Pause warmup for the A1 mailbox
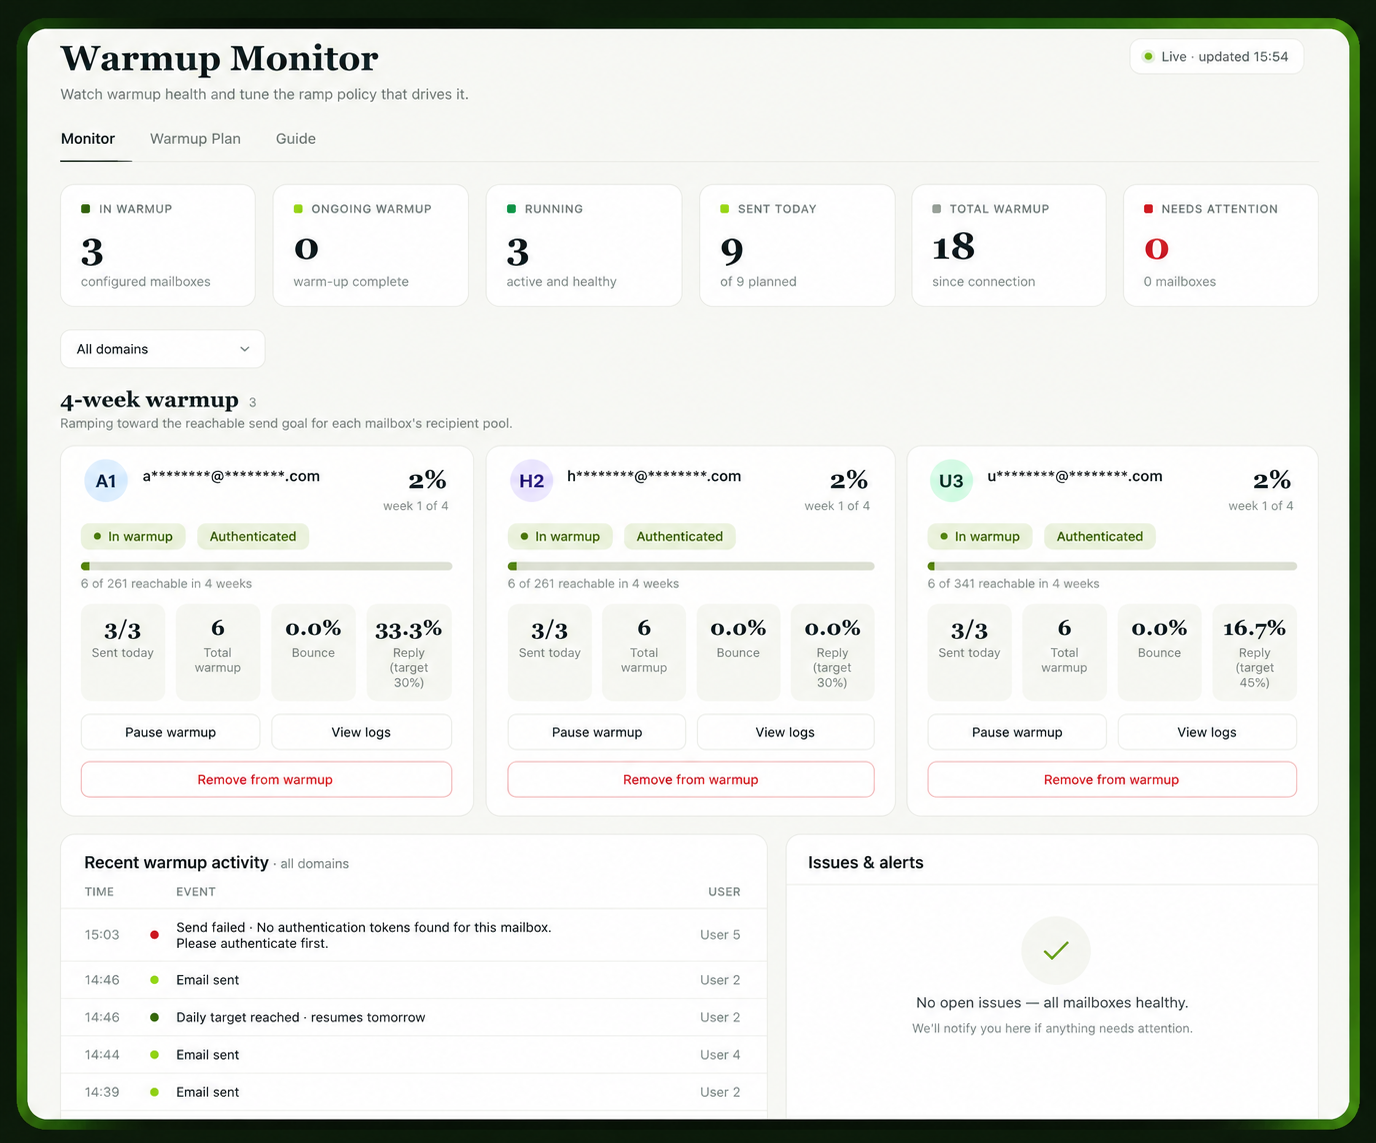This screenshot has height=1143, width=1376. [170, 732]
